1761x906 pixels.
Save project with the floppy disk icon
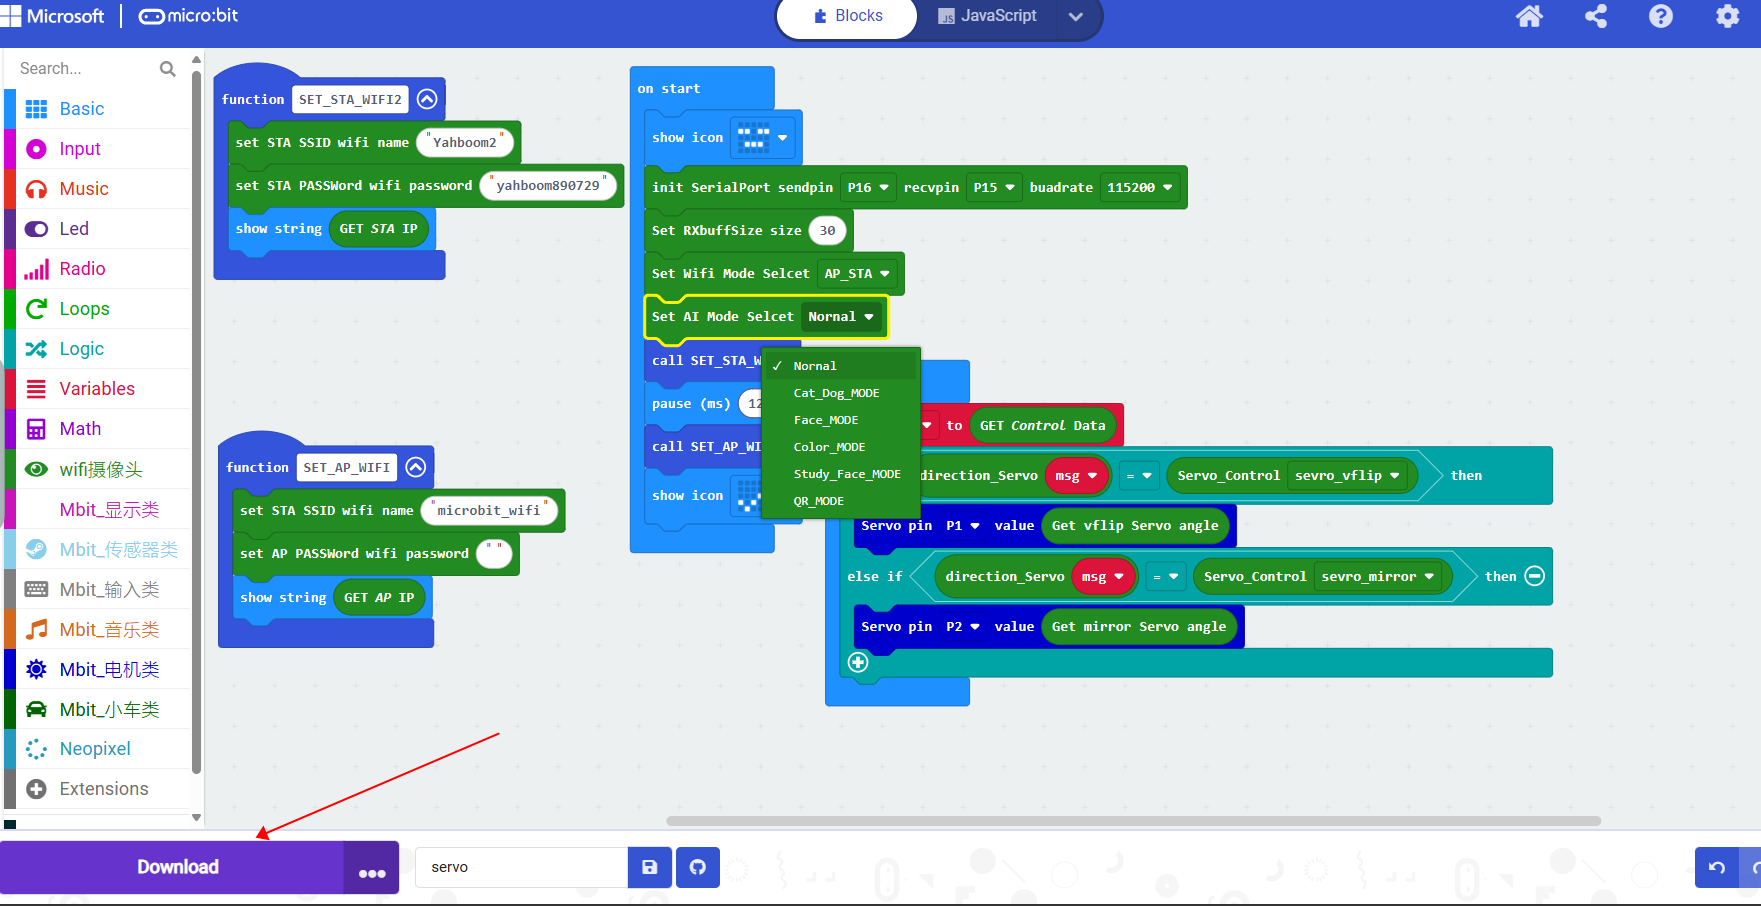click(x=650, y=867)
